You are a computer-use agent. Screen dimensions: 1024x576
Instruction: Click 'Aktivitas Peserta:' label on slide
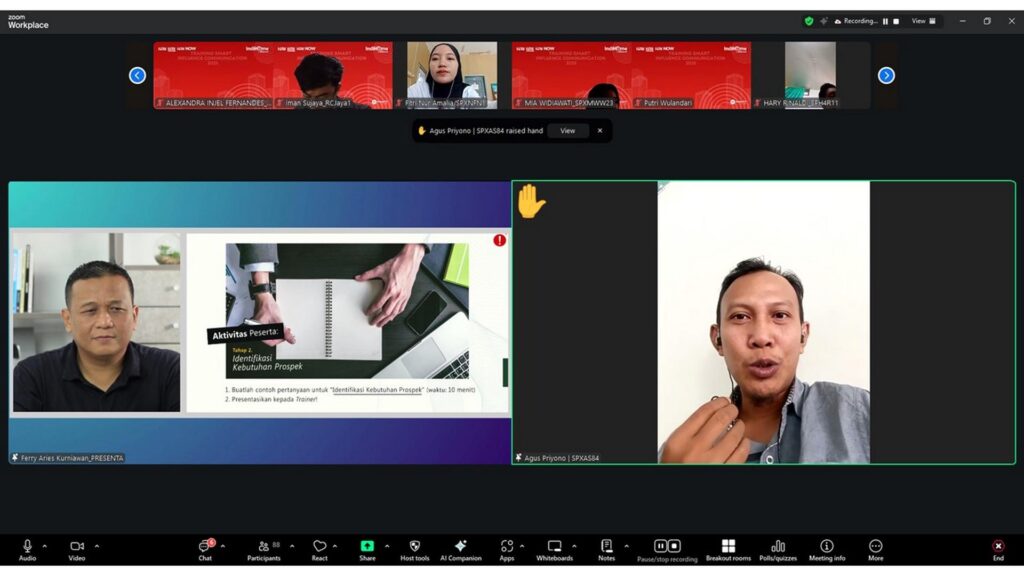(245, 334)
